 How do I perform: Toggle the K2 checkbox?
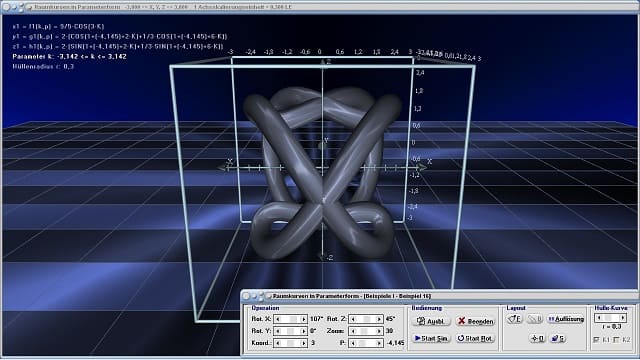616,340
